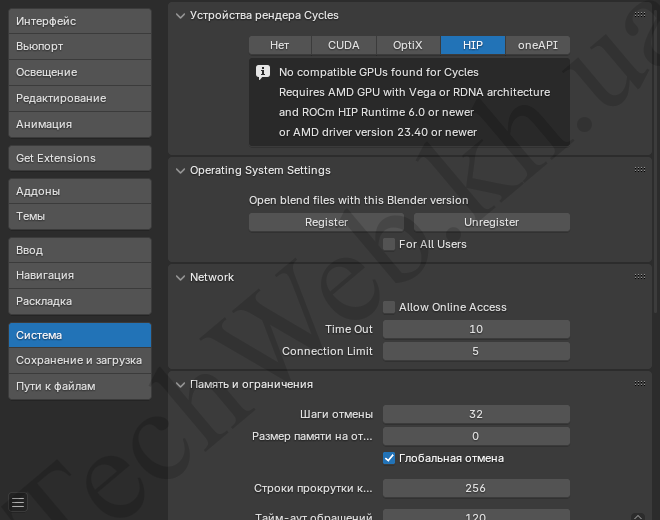Collapse the Operating System Settings section
The width and height of the screenshot is (660, 520).
(180, 170)
